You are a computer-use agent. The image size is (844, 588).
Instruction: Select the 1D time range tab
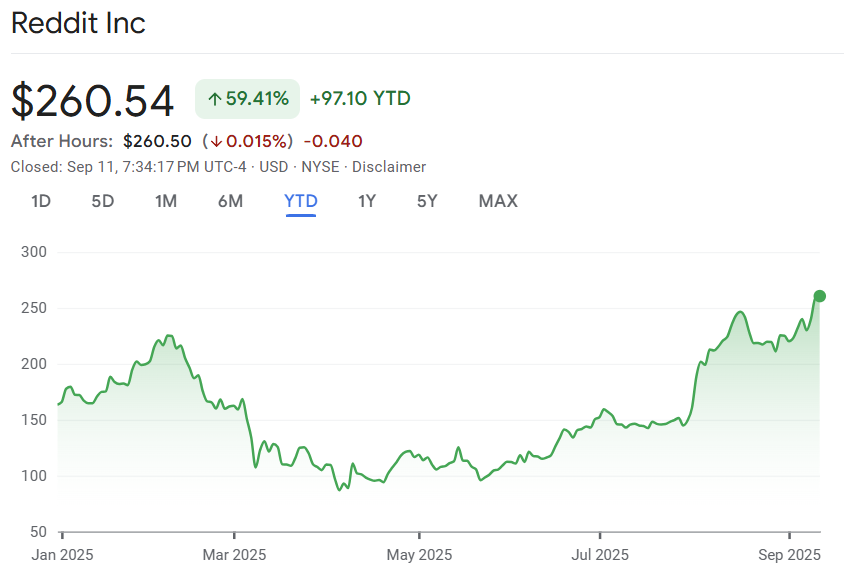click(x=41, y=201)
